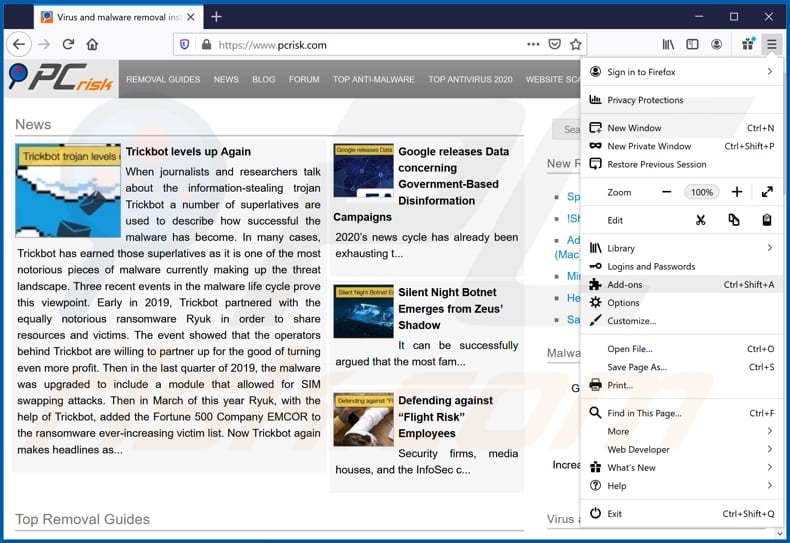Go to Firefox Home icon

click(x=92, y=44)
